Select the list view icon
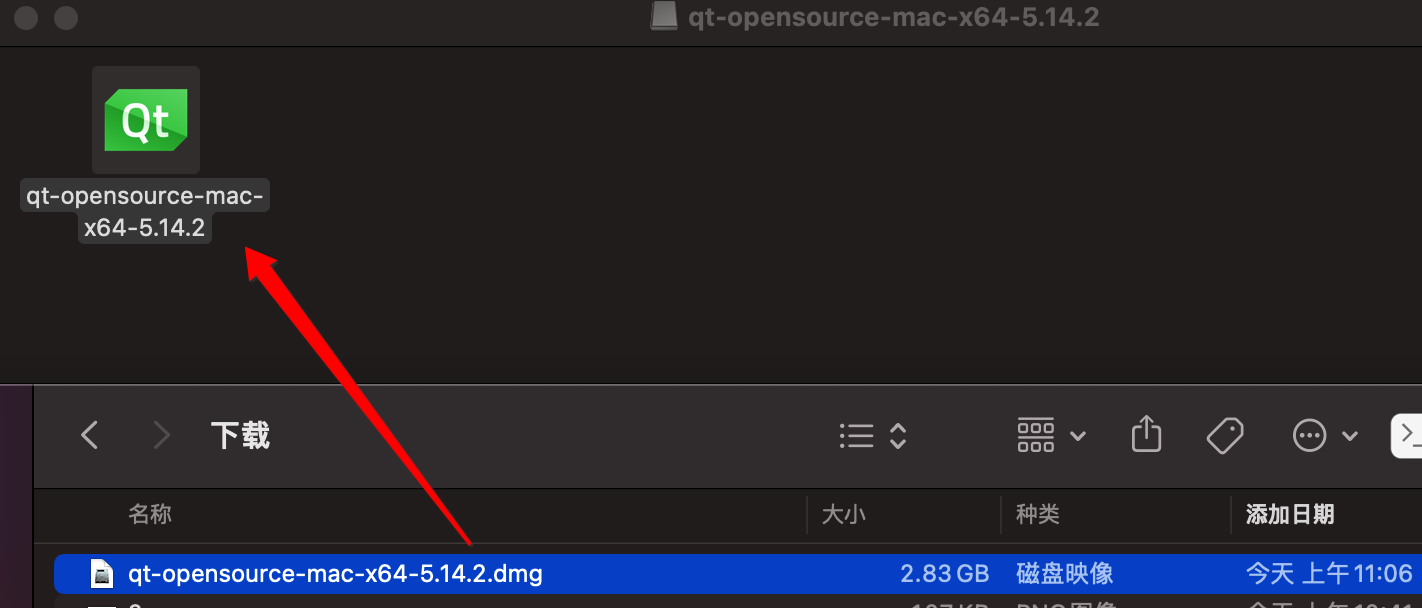 857,434
